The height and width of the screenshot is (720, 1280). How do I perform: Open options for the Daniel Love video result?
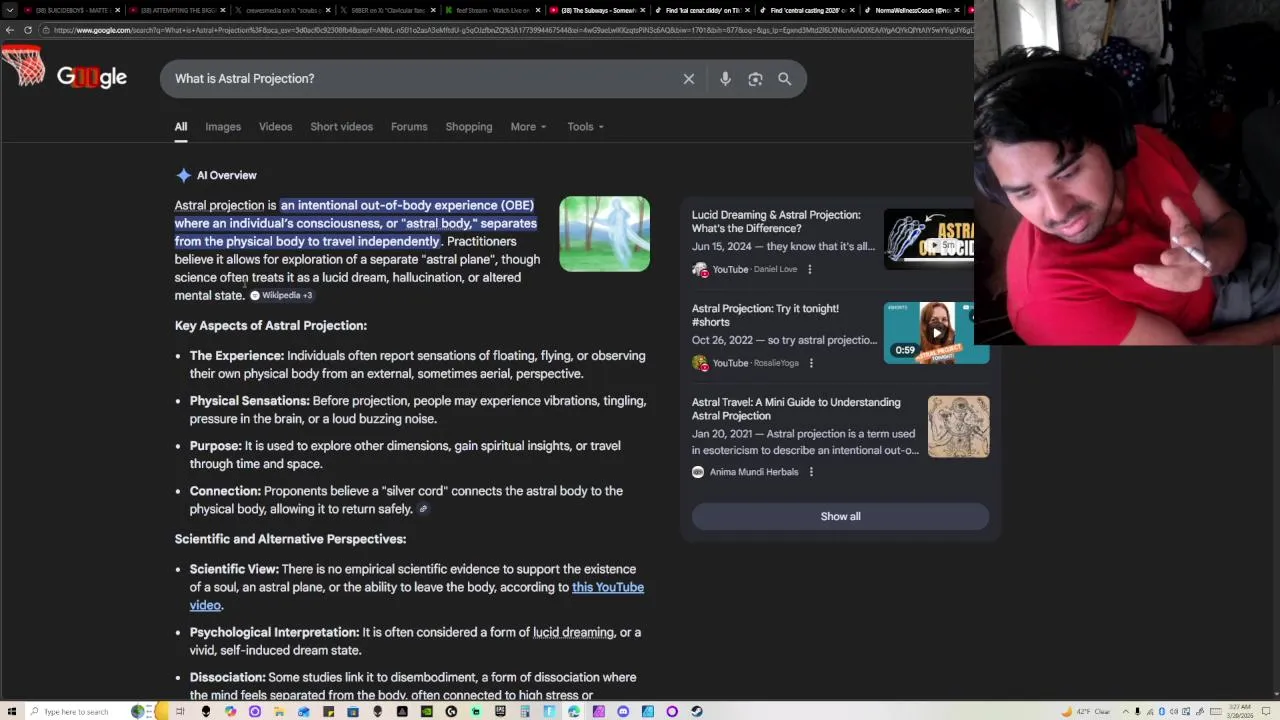point(810,269)
